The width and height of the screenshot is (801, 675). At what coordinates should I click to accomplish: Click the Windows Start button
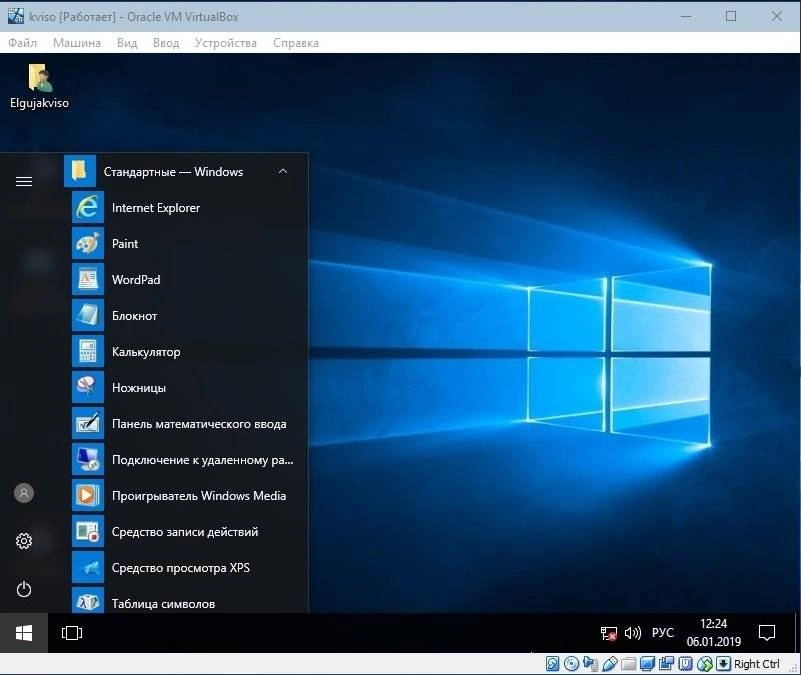pyautogui.click(x=24, y=633)
